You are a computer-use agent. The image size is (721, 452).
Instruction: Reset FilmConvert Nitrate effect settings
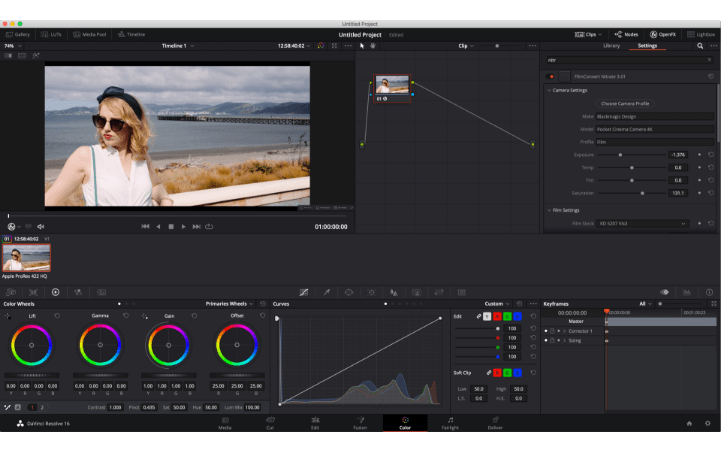click(711, 76)
